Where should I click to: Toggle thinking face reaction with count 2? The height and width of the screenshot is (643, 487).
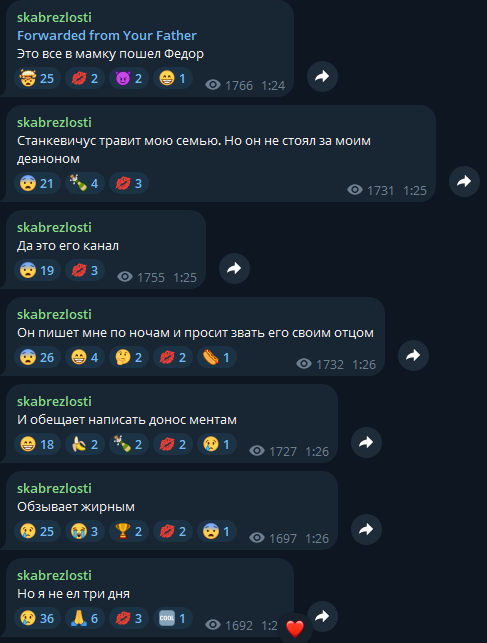click(129, 357)
